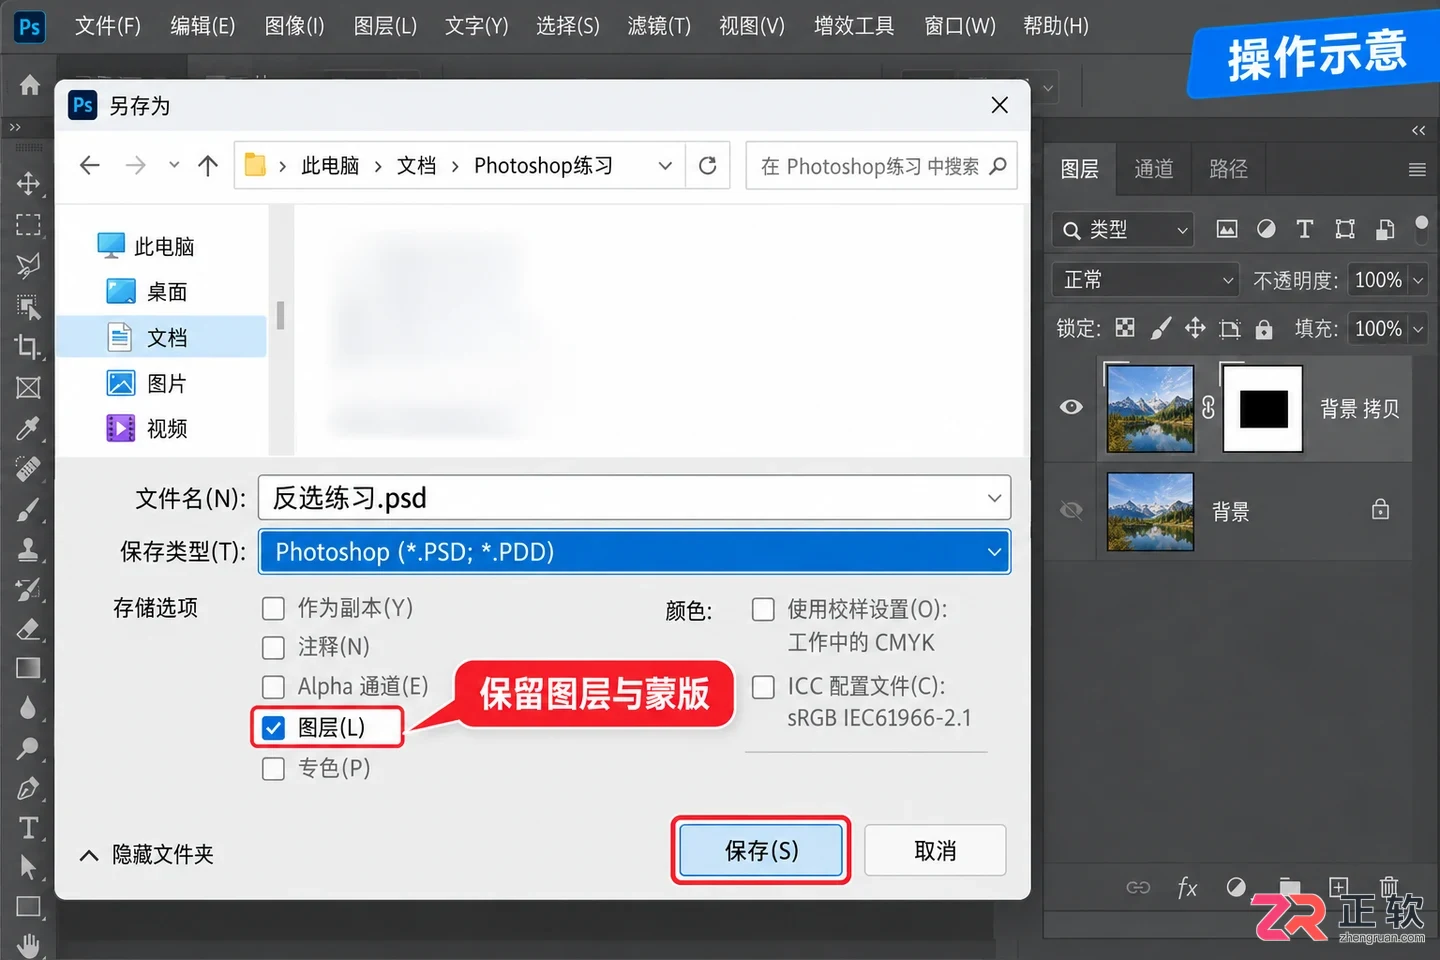Open the 类型 layer filter dropdown
The width and height of the screenshot is (1440, 960).
click(1124, 229)
